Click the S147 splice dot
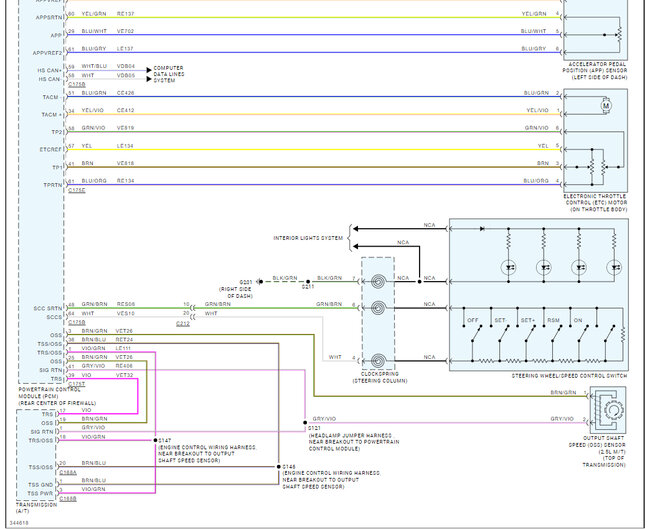The width and height of the screenshot is (650, 529). [x=155, y=438]
